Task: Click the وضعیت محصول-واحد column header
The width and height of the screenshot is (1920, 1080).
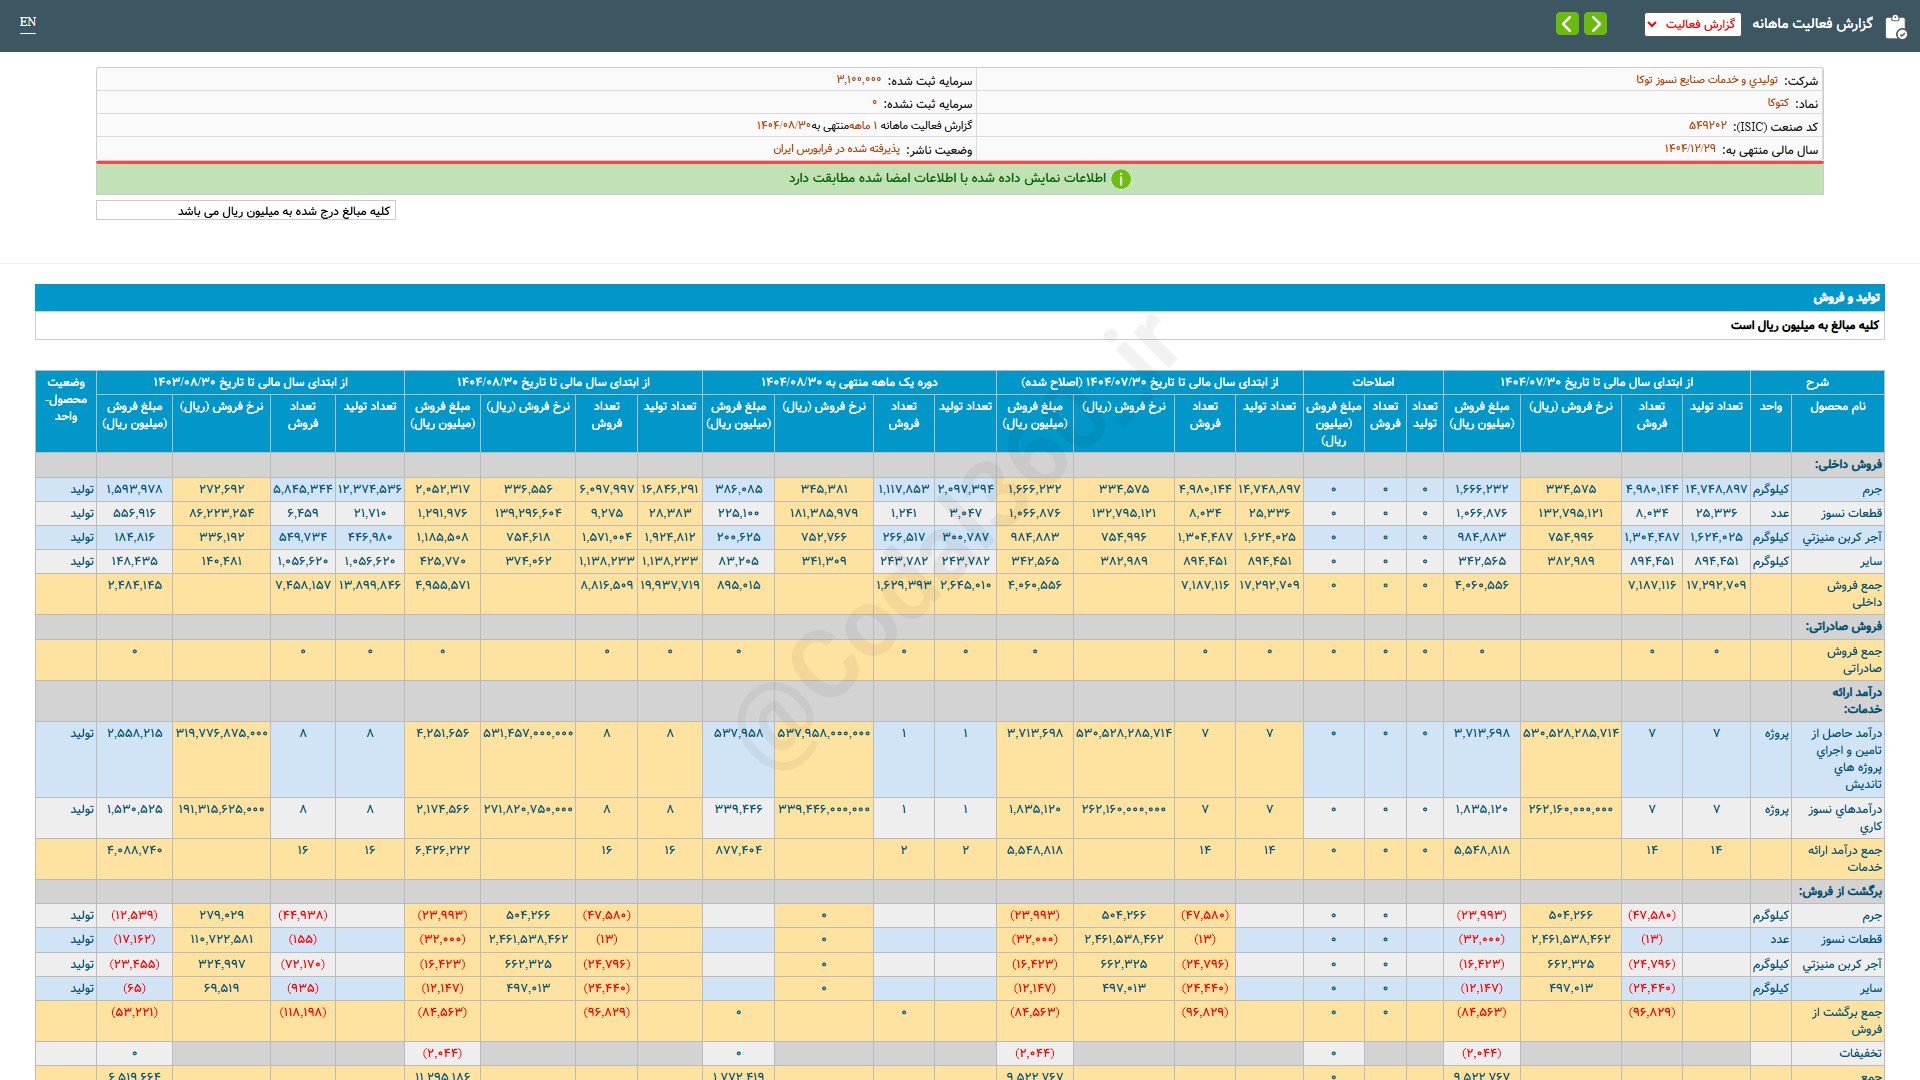Action: tap(66, 399)
